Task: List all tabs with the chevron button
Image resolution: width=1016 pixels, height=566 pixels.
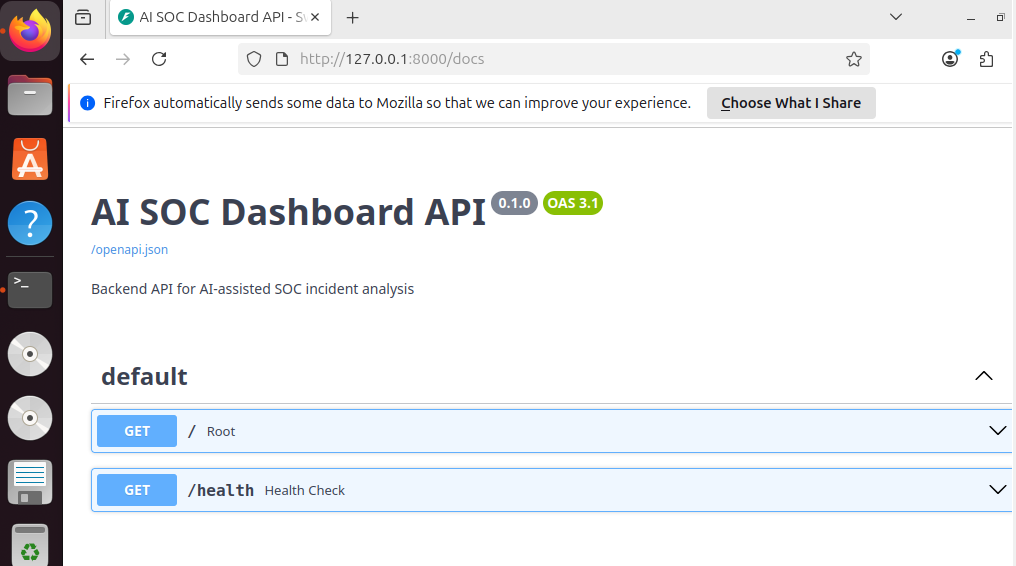Action: coord(895,17)
